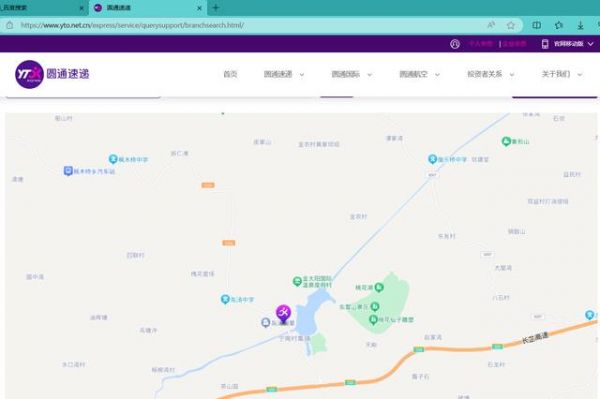The width and height of the screenshot is (600, 399).
Task: Add page to favorites with star icon
Action: [510, 25]
